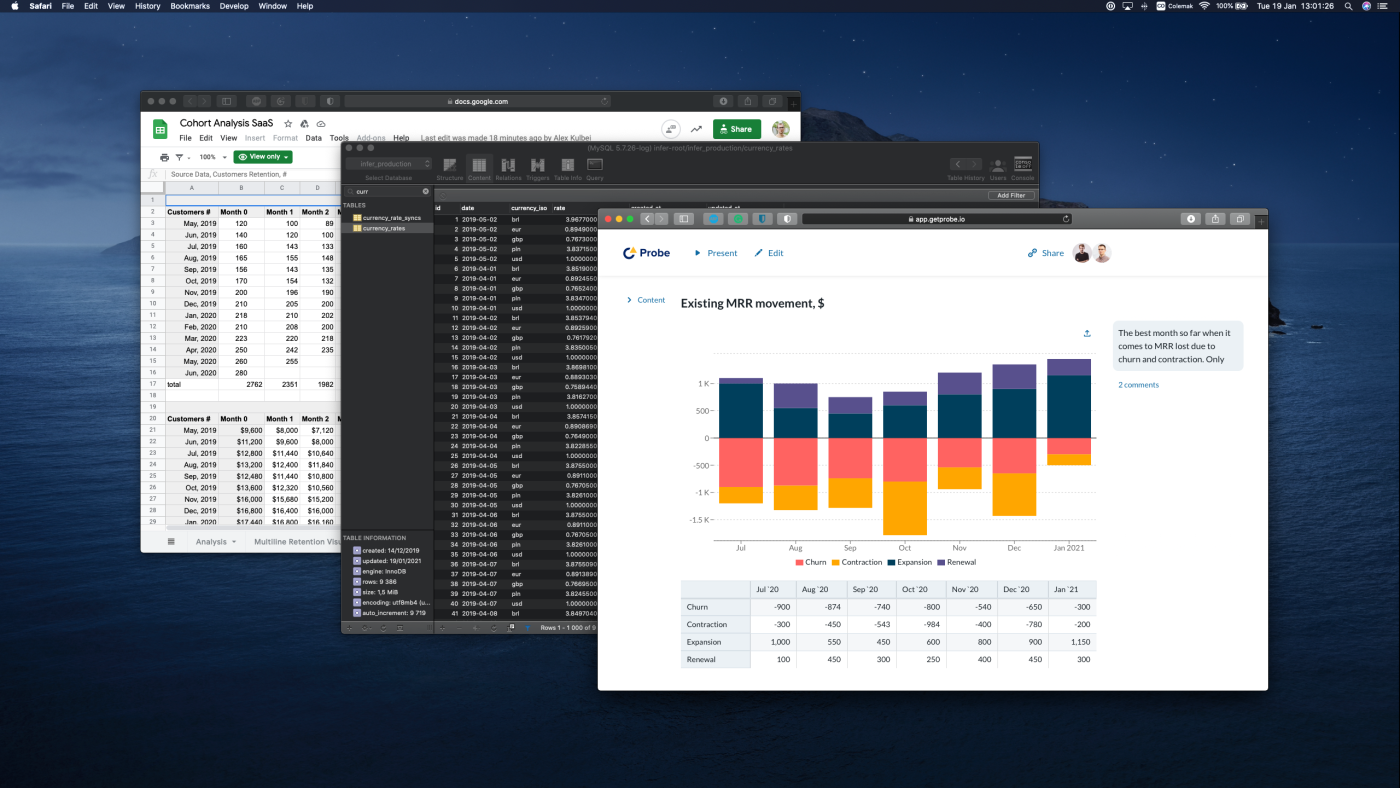Click the Google Sheets home icon
Image resolution: width=1400 pixels, height=788 pixels.
coord(160,129)
